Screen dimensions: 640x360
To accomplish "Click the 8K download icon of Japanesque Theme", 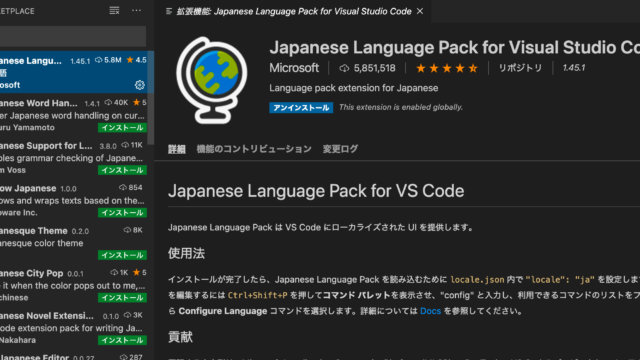I will coord(127,230).
